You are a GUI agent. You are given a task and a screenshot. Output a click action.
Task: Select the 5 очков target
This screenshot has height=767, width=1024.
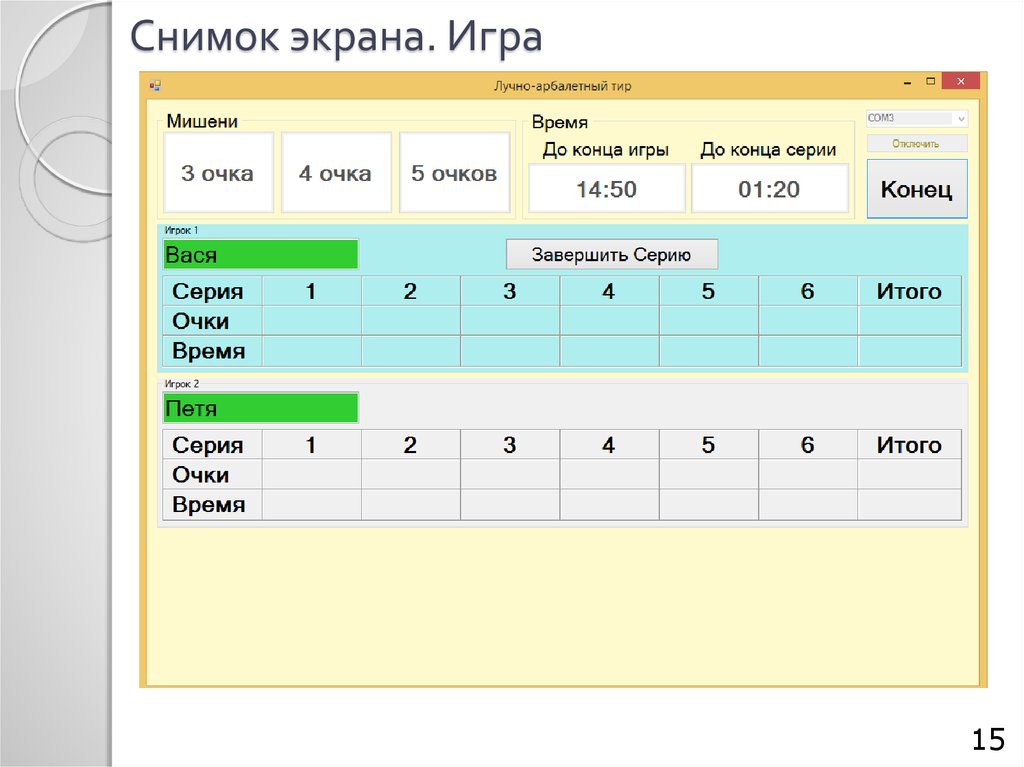point(455,172)
